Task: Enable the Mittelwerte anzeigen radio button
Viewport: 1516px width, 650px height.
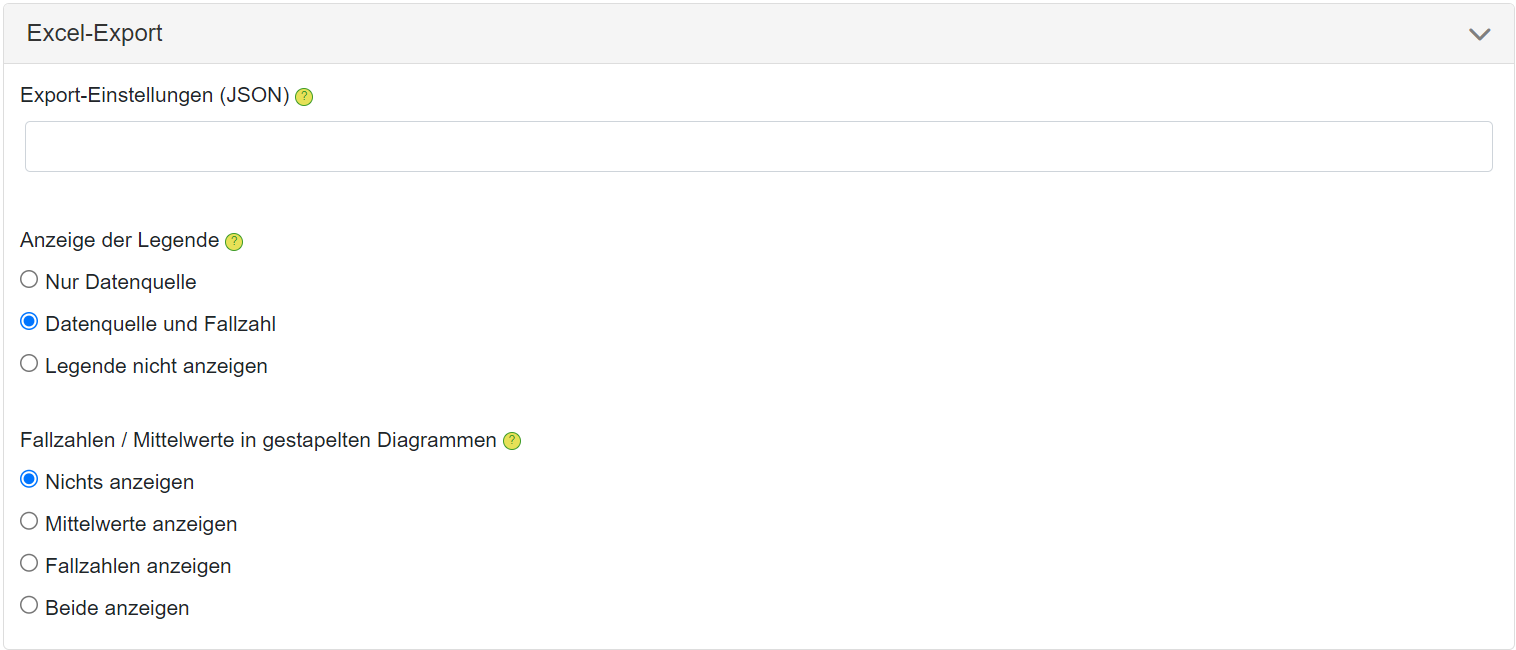Action: pos(29,522)
